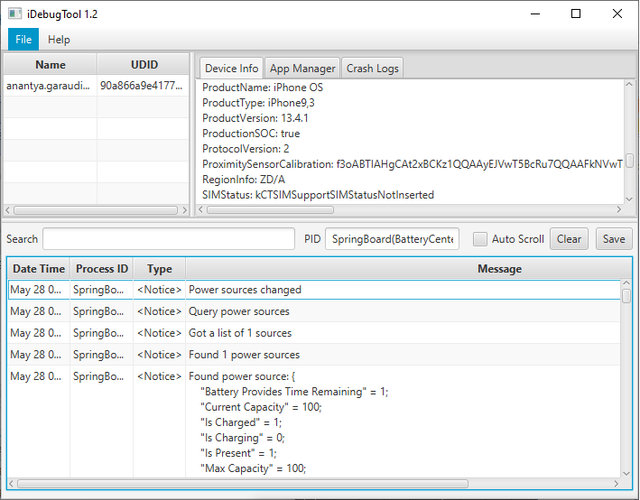Select the 'Got a list of 1 sources' row
The width and height of the screenshot is (640, 500).
pos(314,333)
